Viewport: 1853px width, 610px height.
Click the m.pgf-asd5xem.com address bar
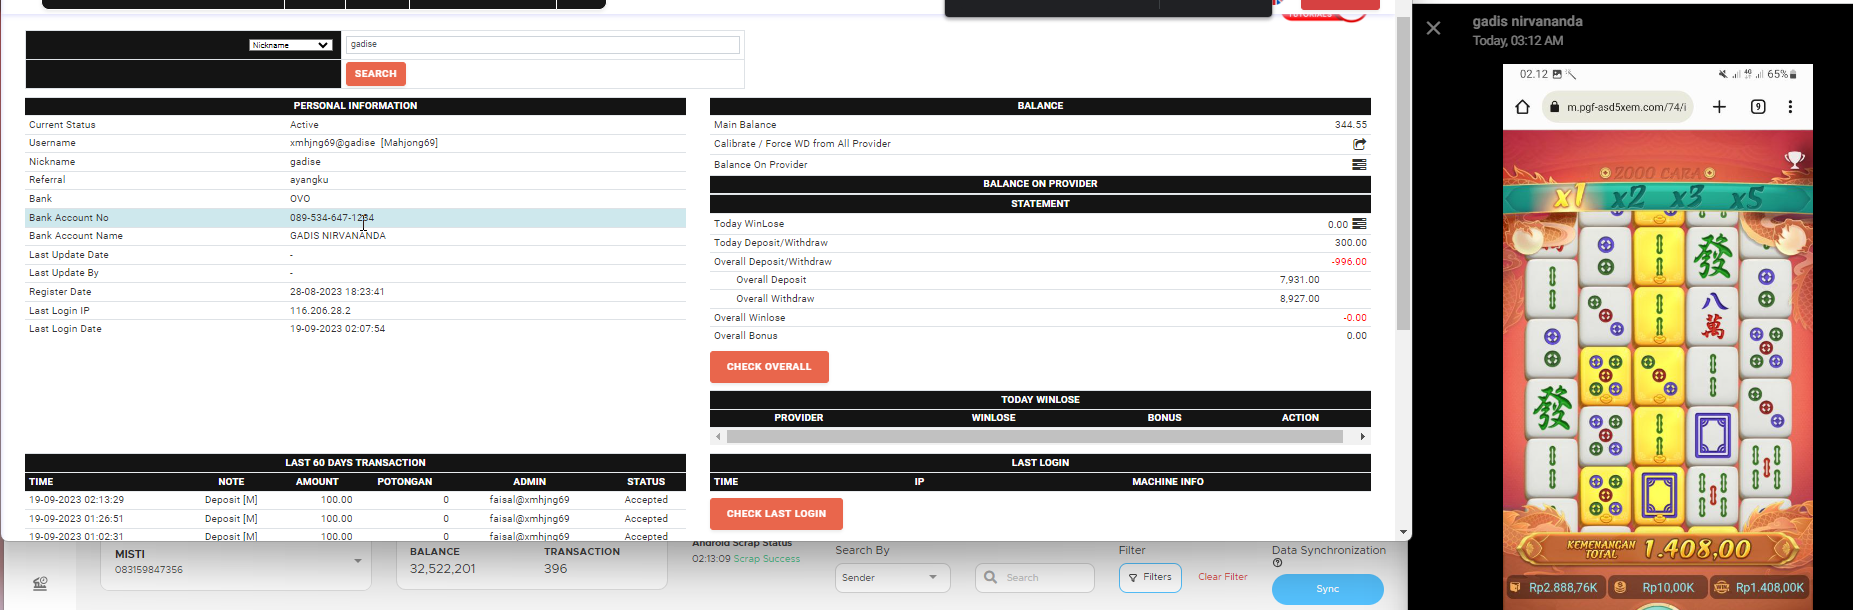point(1617,107)
